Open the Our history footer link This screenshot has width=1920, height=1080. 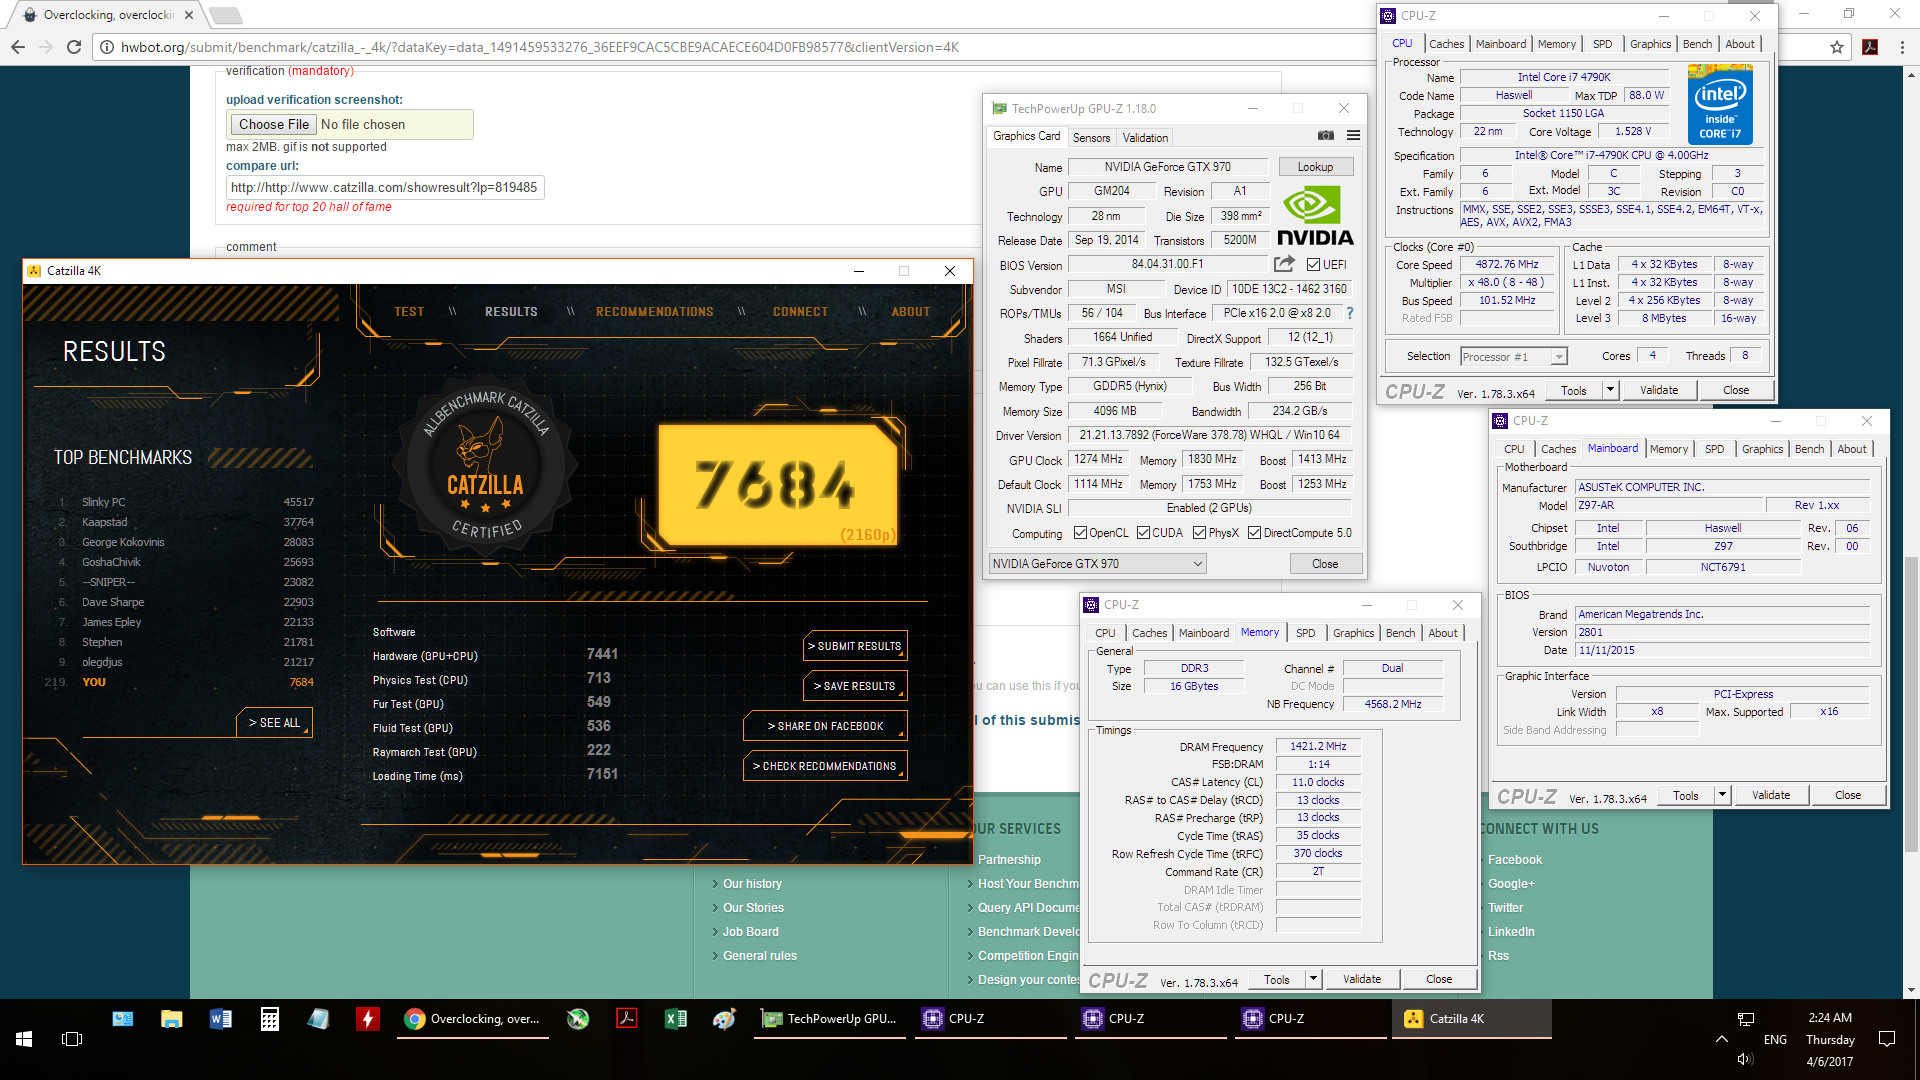(x=753, y=884)
